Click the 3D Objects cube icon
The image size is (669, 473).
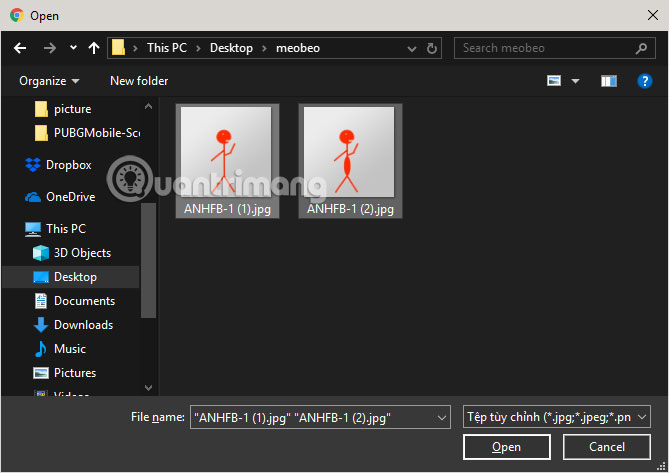pos(41,253)
